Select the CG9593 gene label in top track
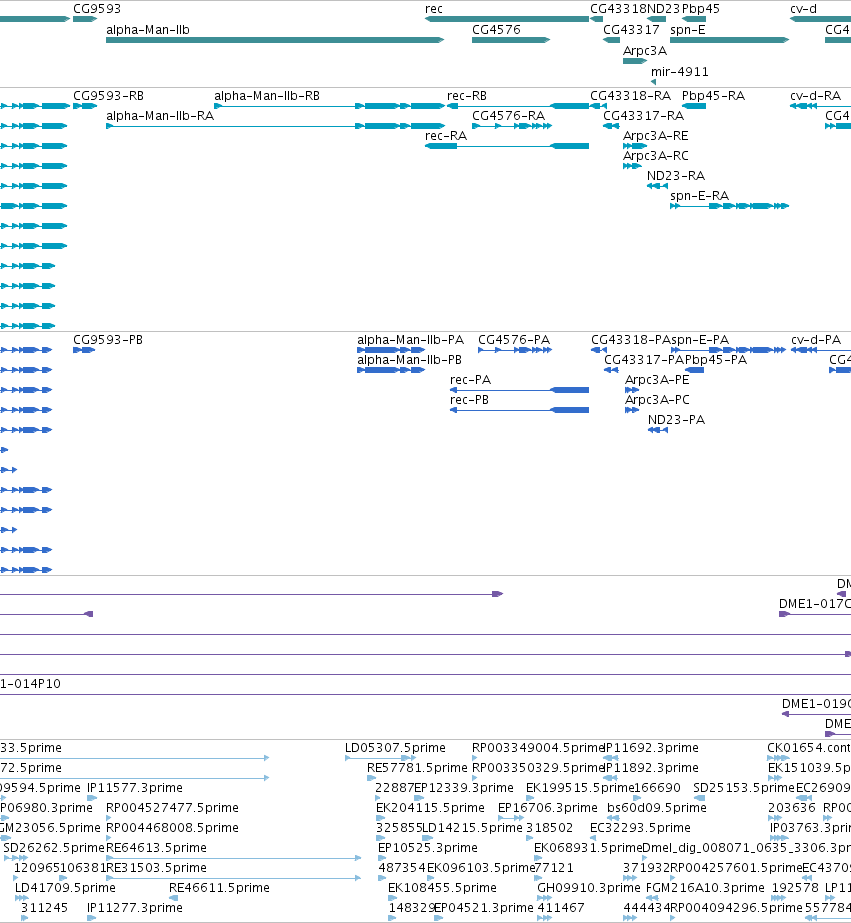This screenshot has height=923, width=851. point(97,9)
